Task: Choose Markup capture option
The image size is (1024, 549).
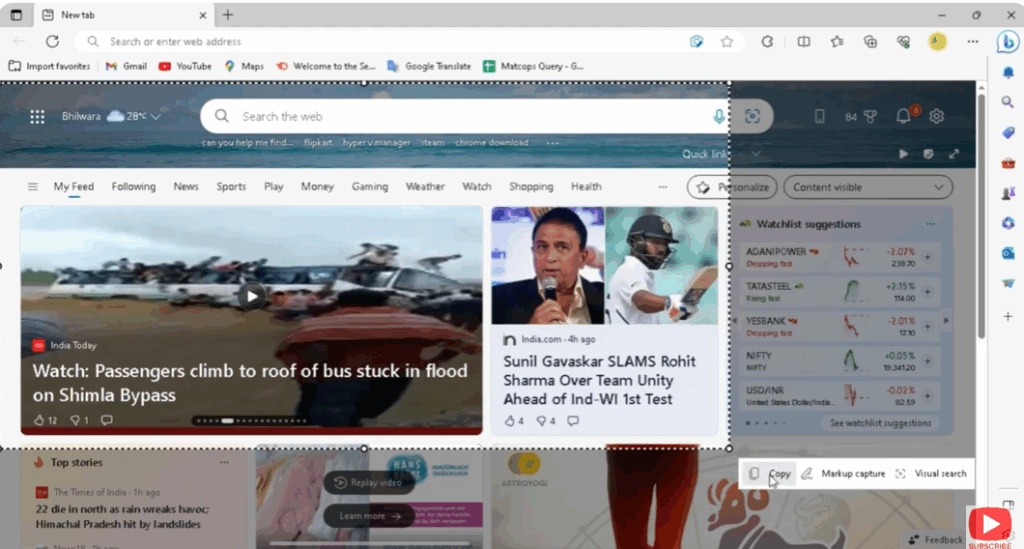Action: coord(843,474)
